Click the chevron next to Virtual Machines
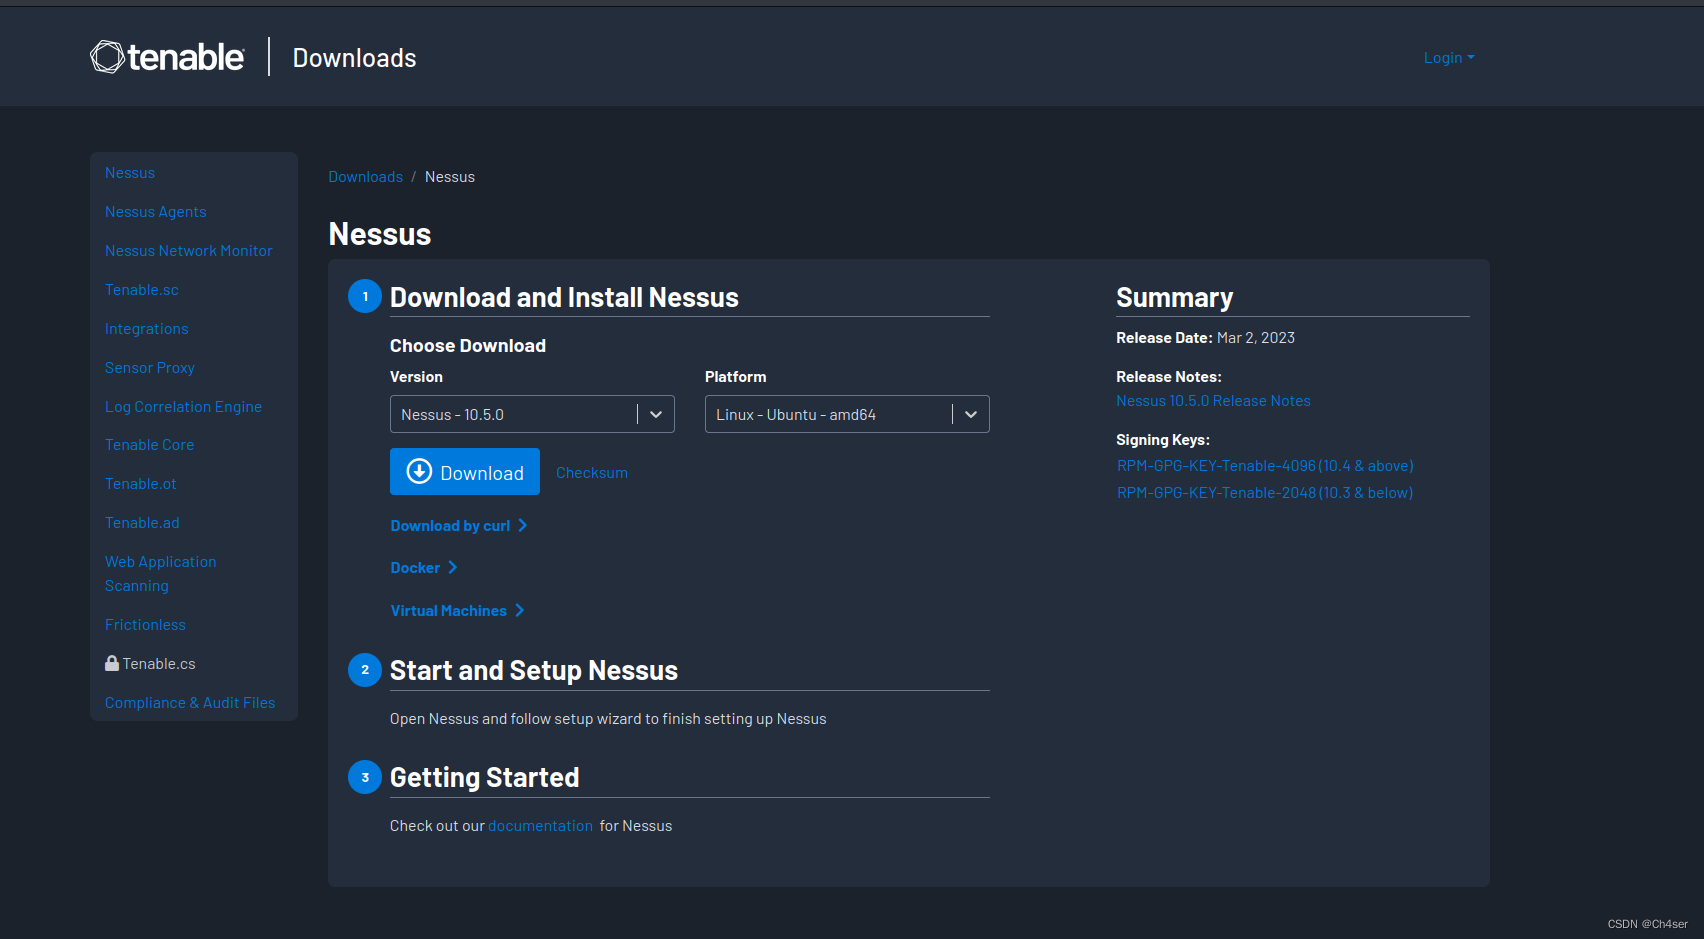Screen dimensions: 1704x939 [x=519, y=610]
